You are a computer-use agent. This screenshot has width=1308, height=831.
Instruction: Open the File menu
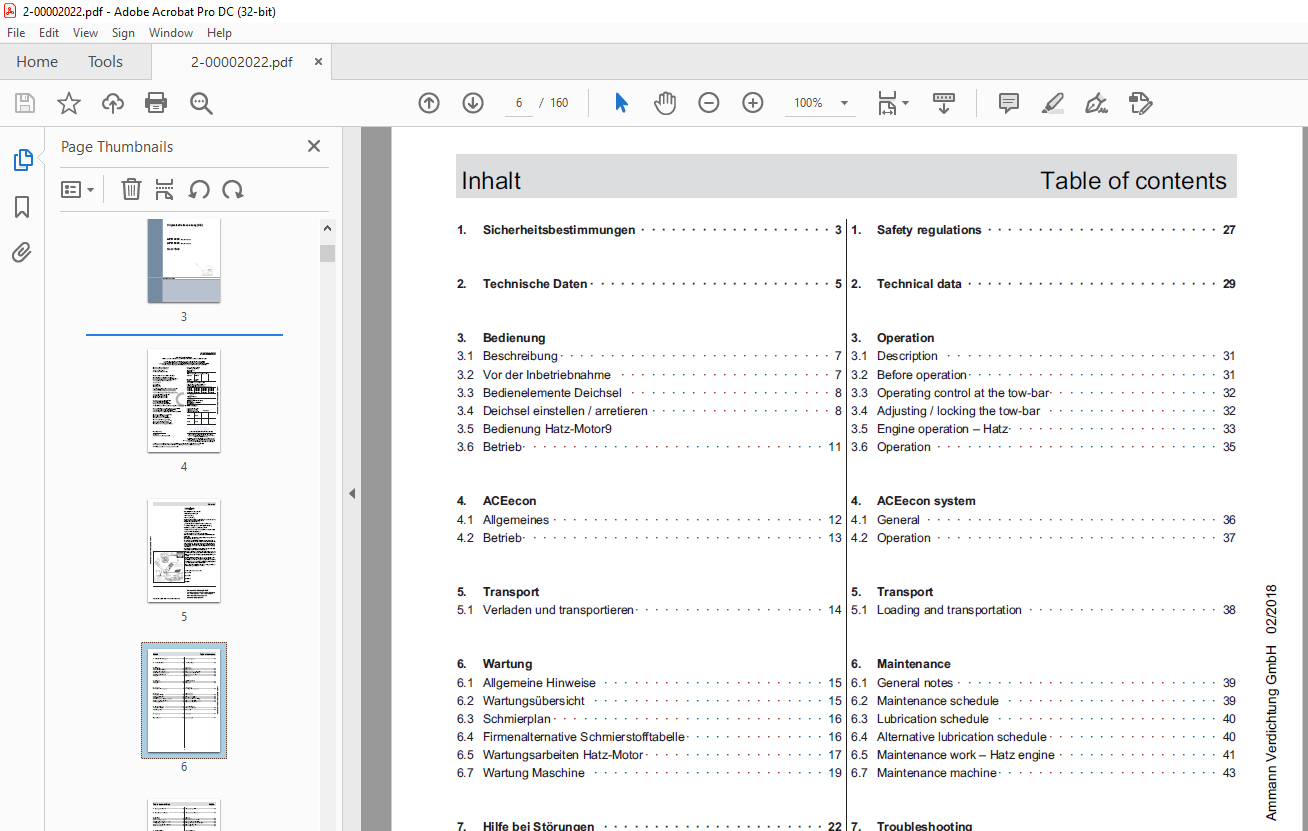coord(16,33)
